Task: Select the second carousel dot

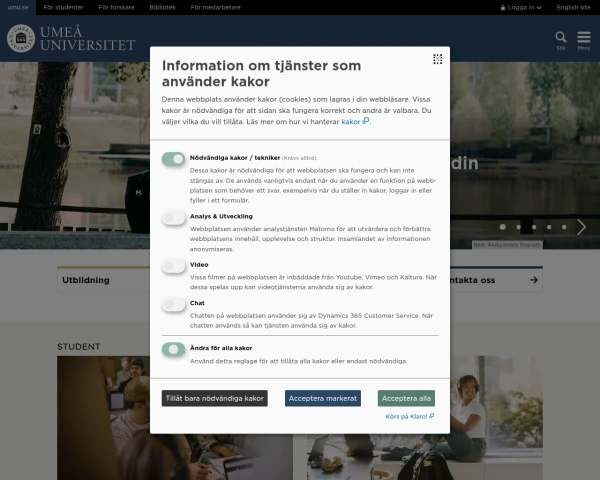Action: (x=518, y=227)
